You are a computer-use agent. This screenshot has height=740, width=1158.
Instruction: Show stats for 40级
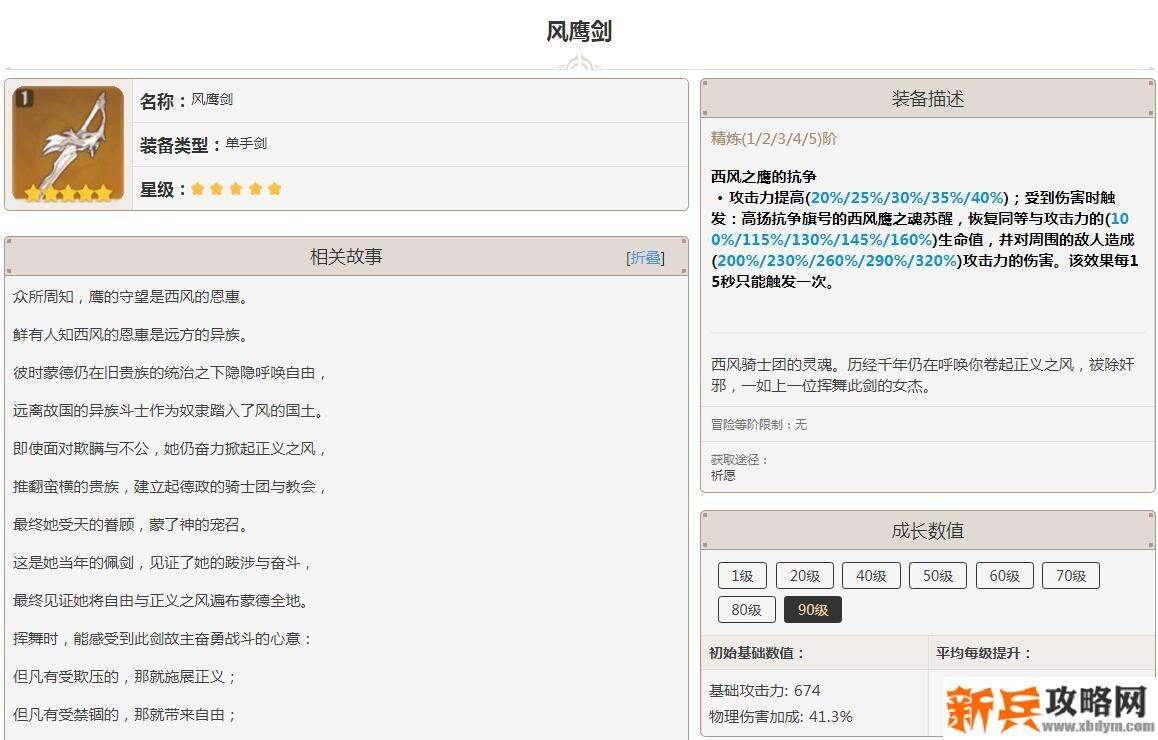(871, 576)
